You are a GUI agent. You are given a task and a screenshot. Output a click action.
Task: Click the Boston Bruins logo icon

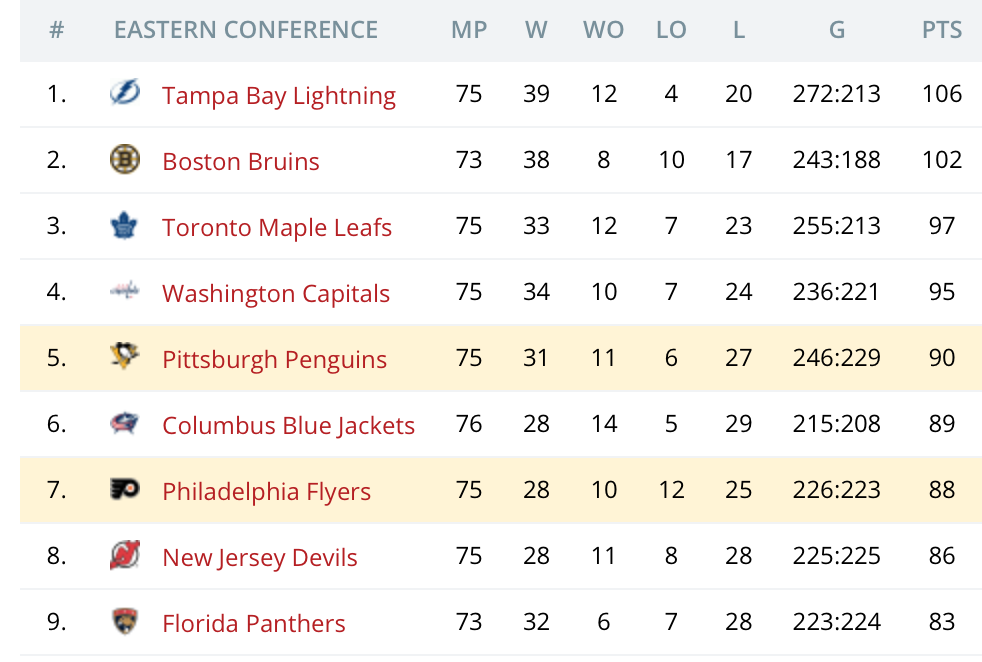coord(125,160)
